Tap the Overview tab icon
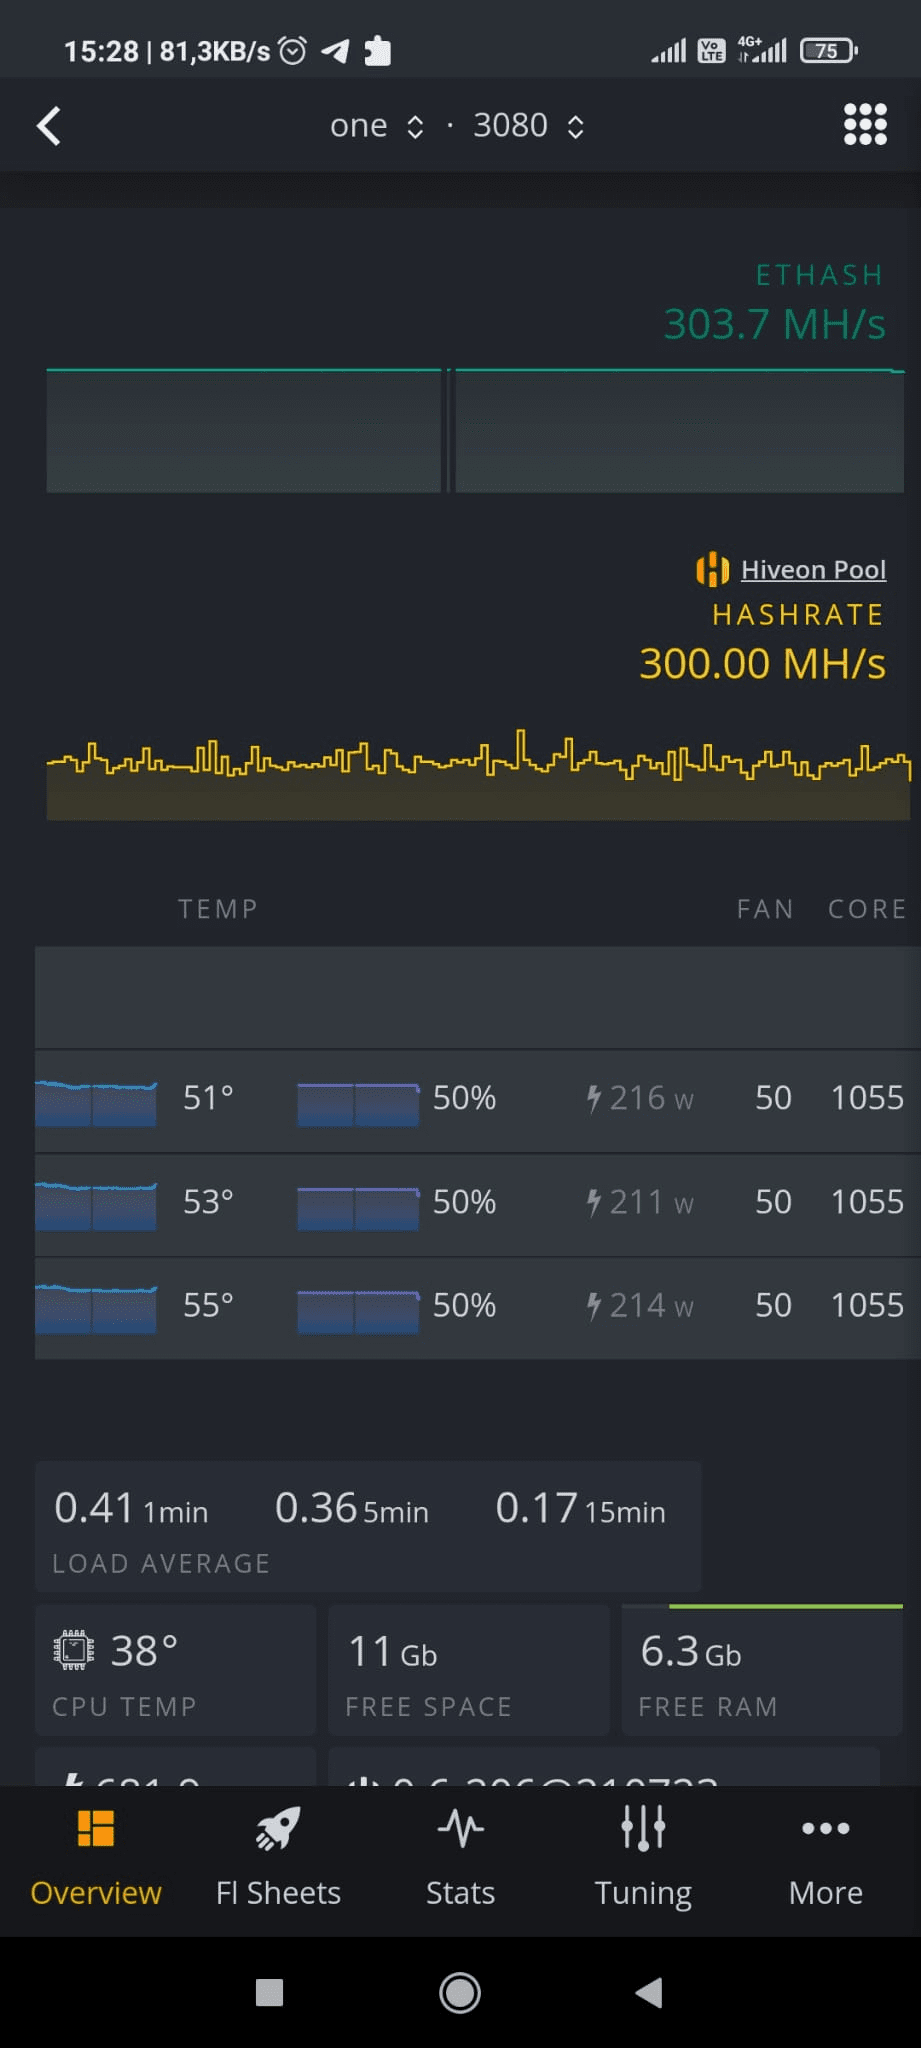The width and height of the screenshot is (921, 2048). [96, 1829]
